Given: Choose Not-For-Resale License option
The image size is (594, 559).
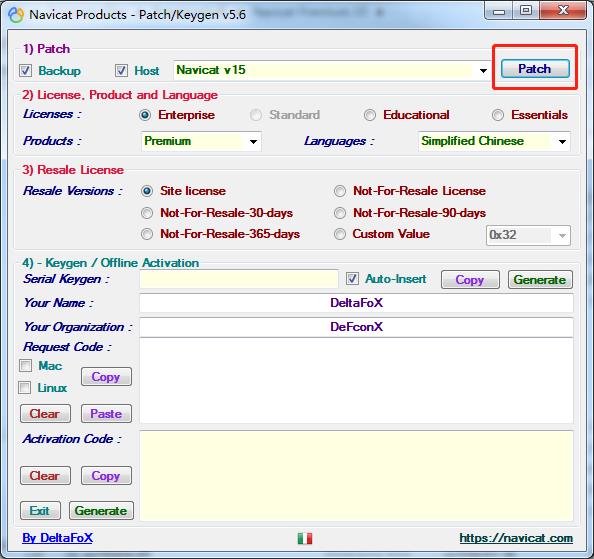Looking at the screenshot, I should (x=340, y=191).
